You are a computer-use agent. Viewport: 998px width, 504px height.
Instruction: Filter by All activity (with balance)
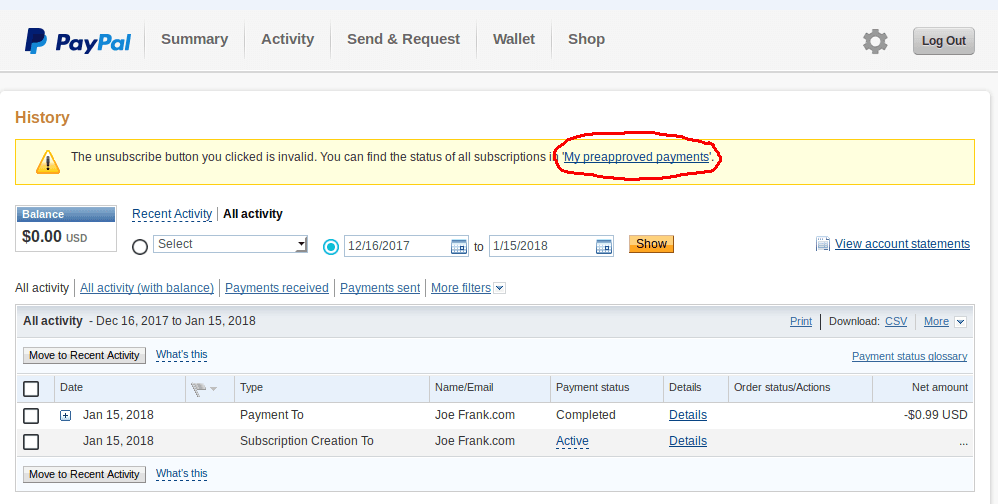147,288
